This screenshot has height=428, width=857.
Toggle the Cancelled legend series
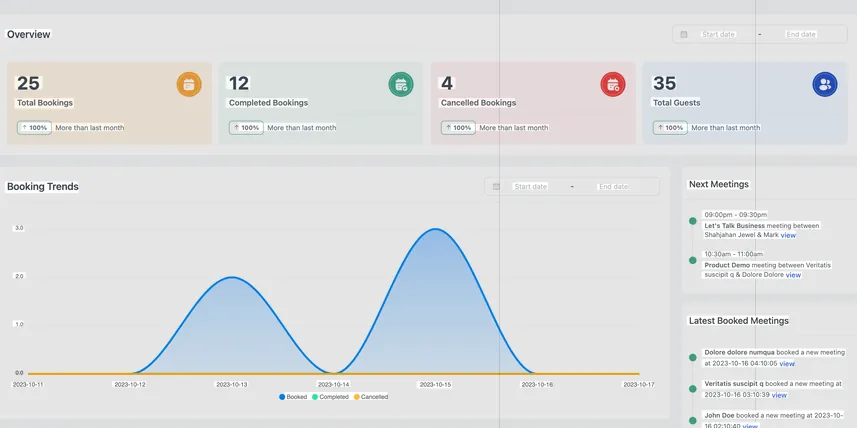point(371,397)
